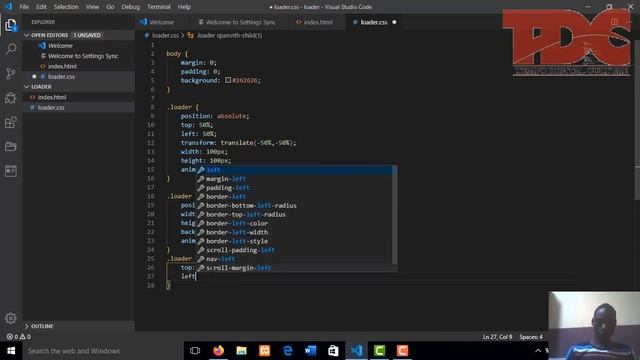Switch to the loader.css tab
Image resolution: width=640 pixels, height=360 pixels.
click(373, 22)
